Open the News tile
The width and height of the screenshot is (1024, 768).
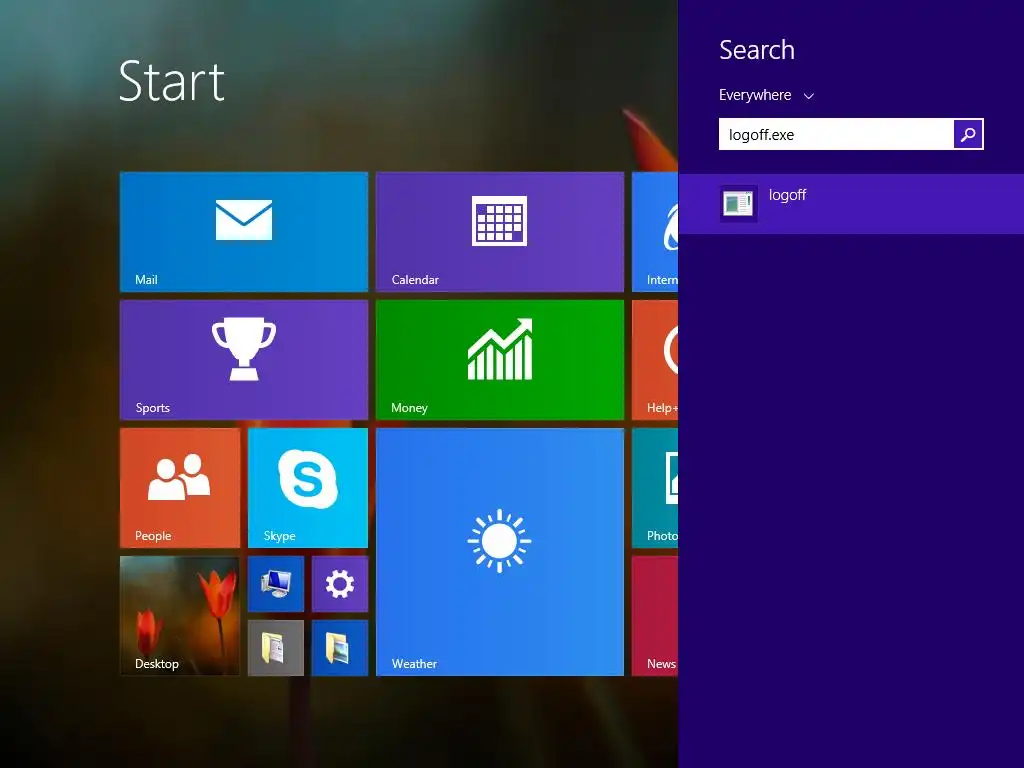pyautogui.click(x=655, y=616)
